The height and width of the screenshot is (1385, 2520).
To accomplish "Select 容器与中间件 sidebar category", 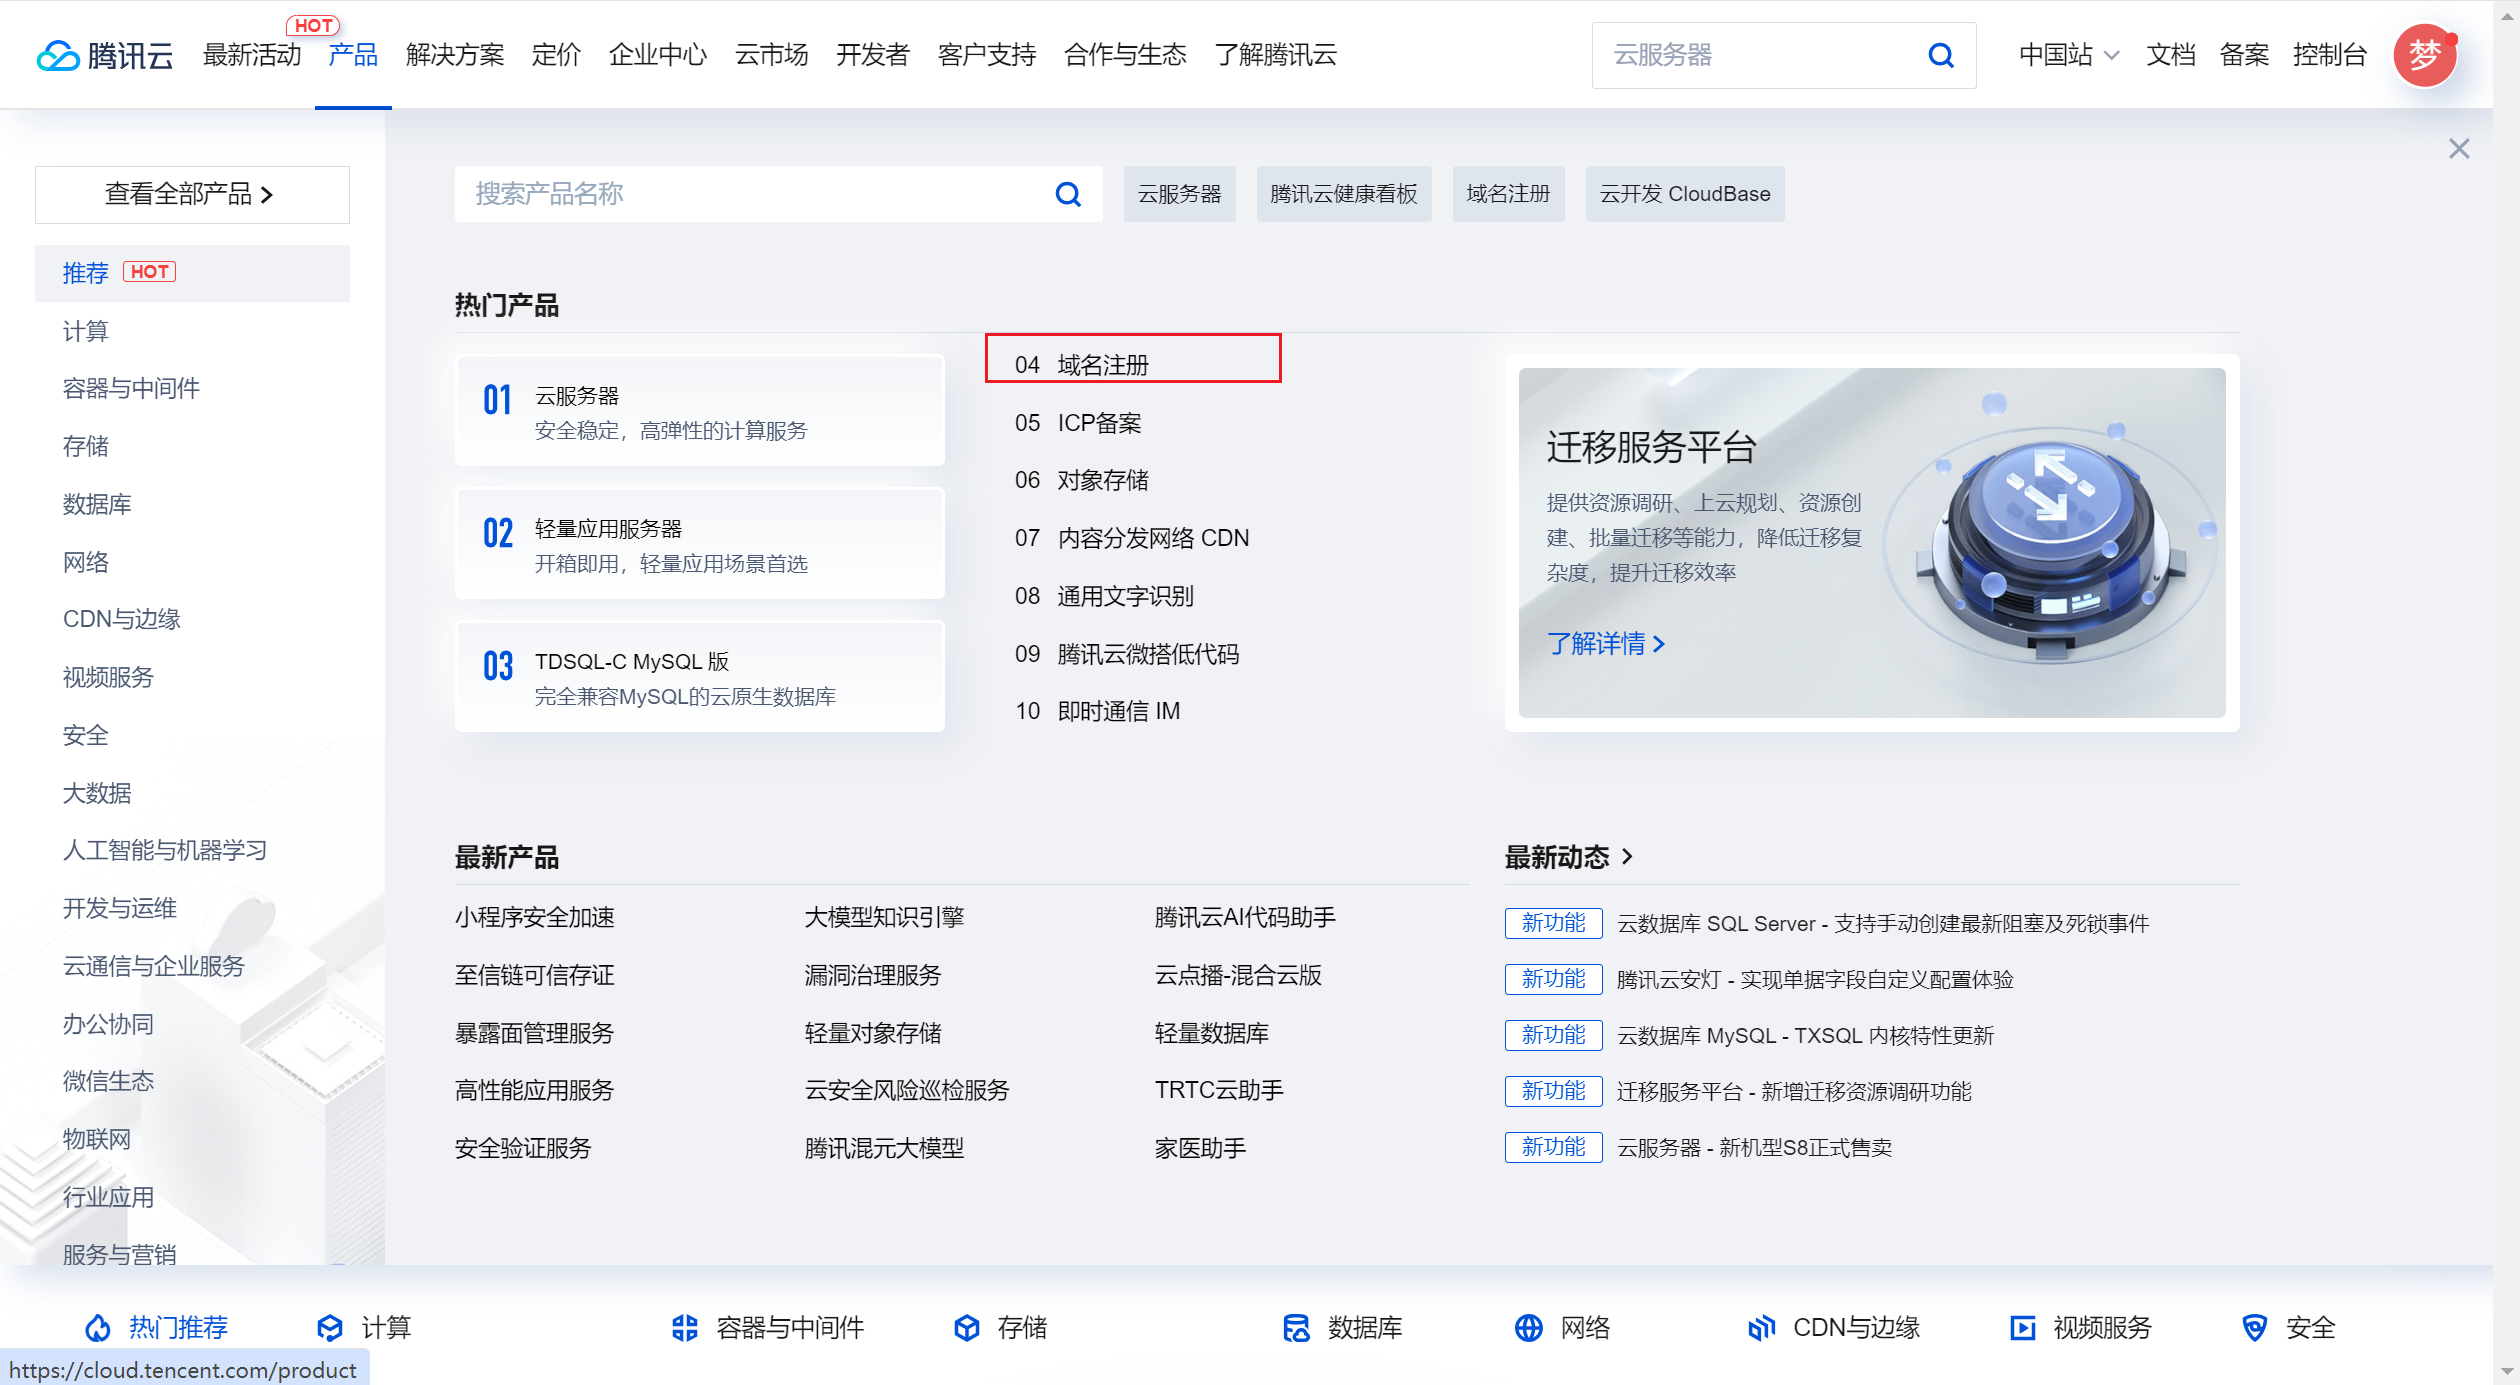I will (x=131, y=388).
